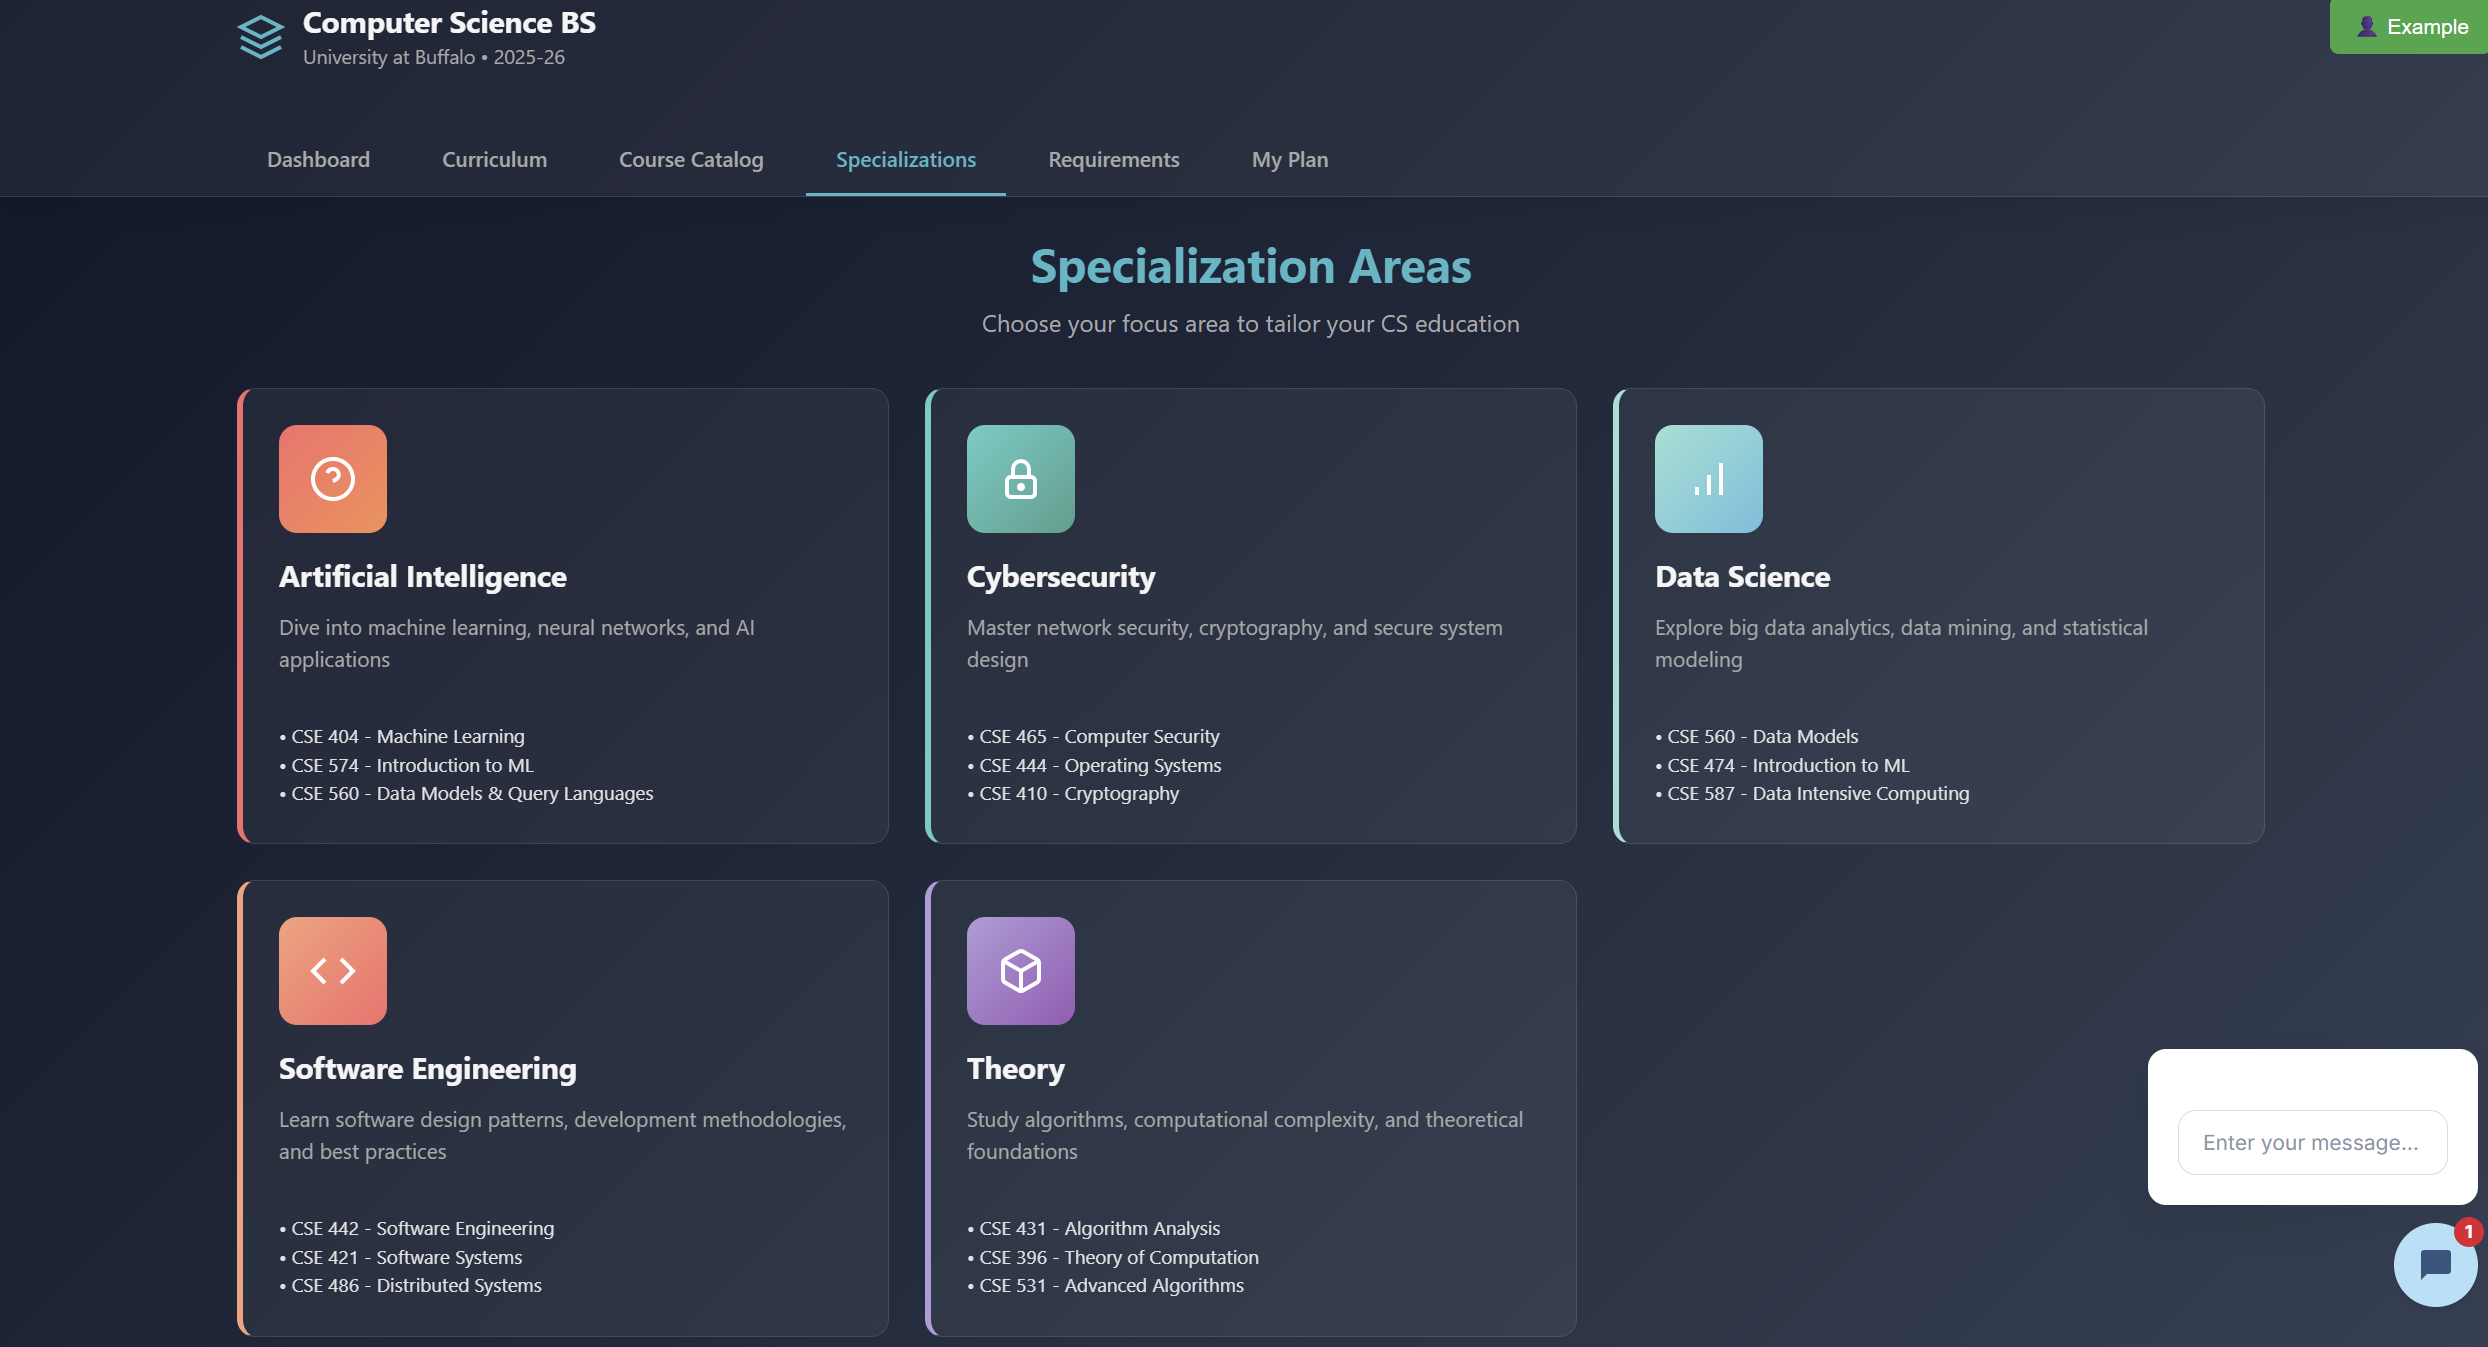Click the stacked layers logo icon
Screen dimensions: 2488x1347
[x=261, y=37]
